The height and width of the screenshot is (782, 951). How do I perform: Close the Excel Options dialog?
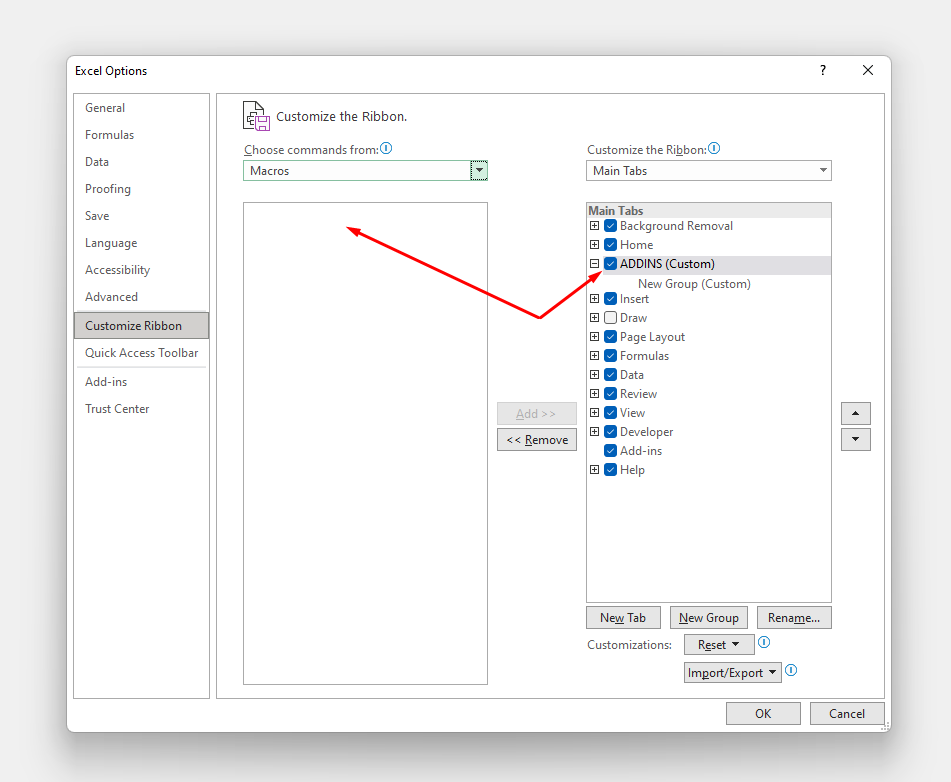coord(868,70)
